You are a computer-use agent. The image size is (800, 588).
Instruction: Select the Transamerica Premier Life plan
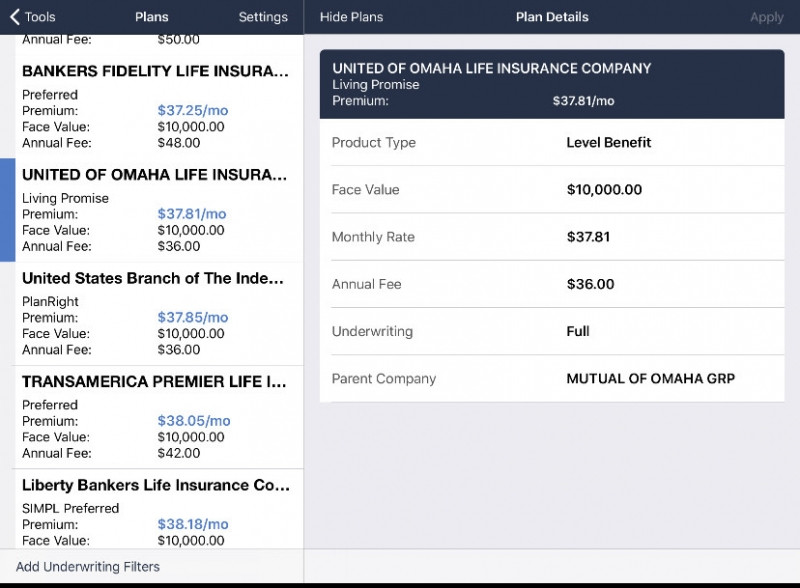pyautogui.click(x=159, y=418)
